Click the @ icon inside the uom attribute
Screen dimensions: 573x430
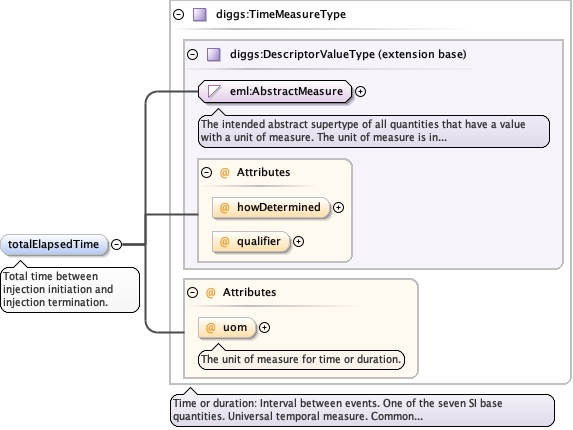pyautogui.click(x=210, y=327)
